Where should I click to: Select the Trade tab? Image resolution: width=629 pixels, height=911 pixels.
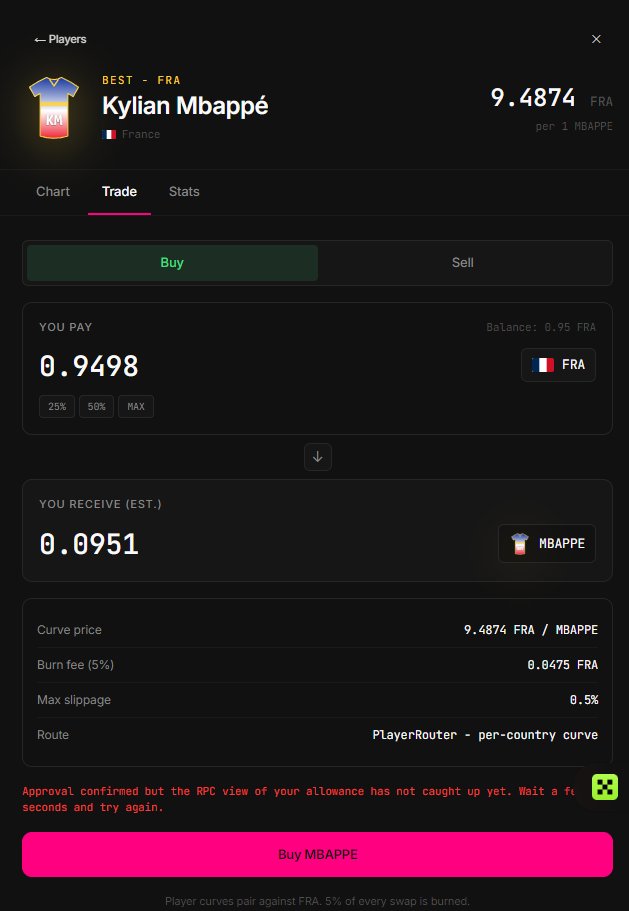(119, 191)
